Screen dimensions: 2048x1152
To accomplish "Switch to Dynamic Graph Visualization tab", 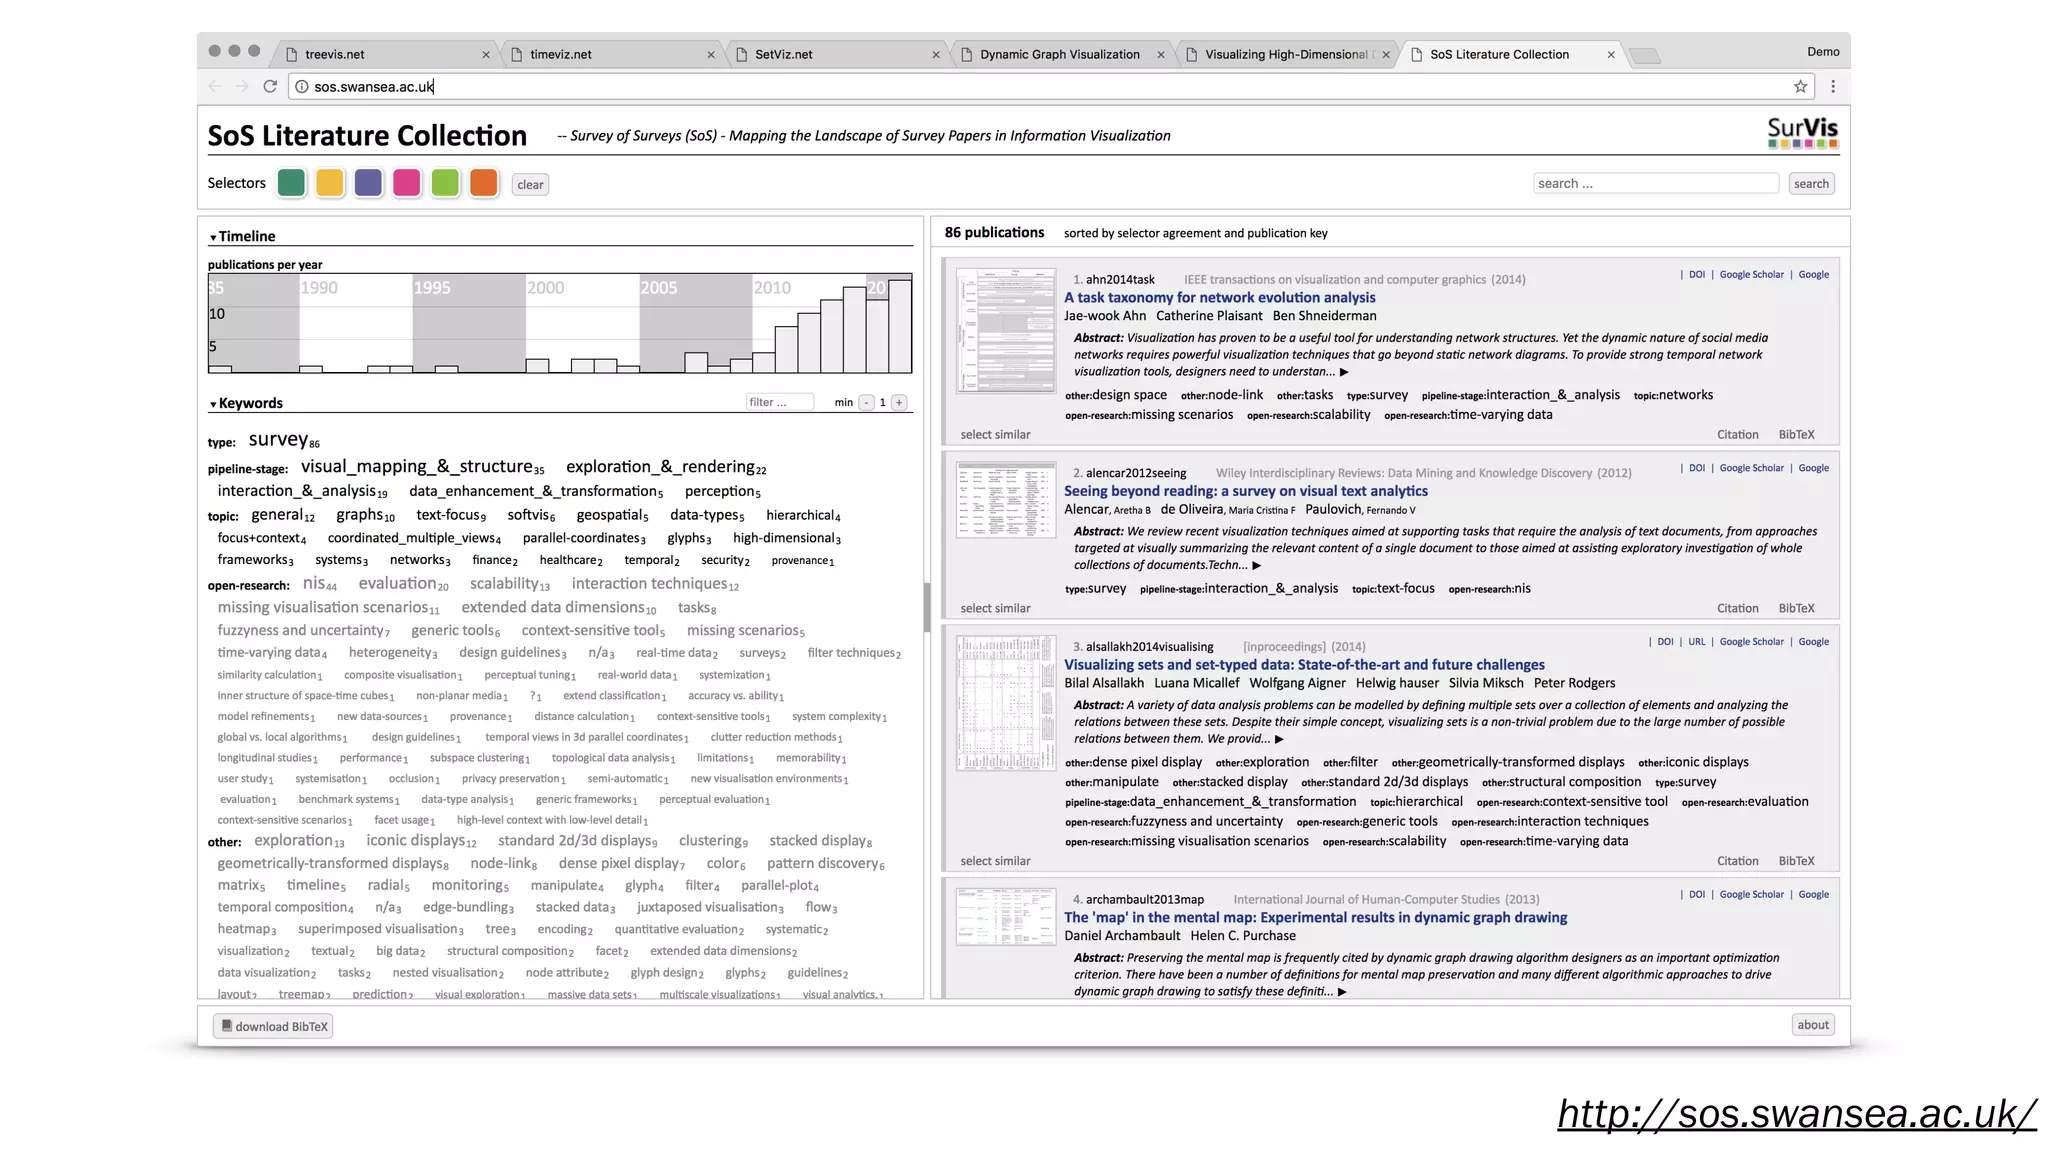I will (1059, 55).
